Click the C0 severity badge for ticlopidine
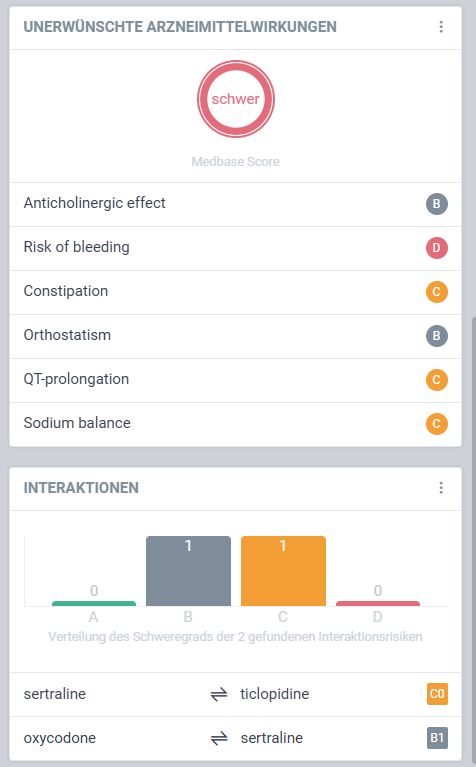The image size is (476, 767). pos(437,694)
